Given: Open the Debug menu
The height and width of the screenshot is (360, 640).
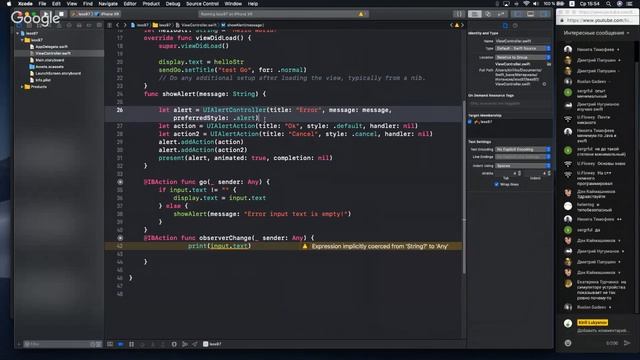Looking at the screenshot, I should 173,4.
